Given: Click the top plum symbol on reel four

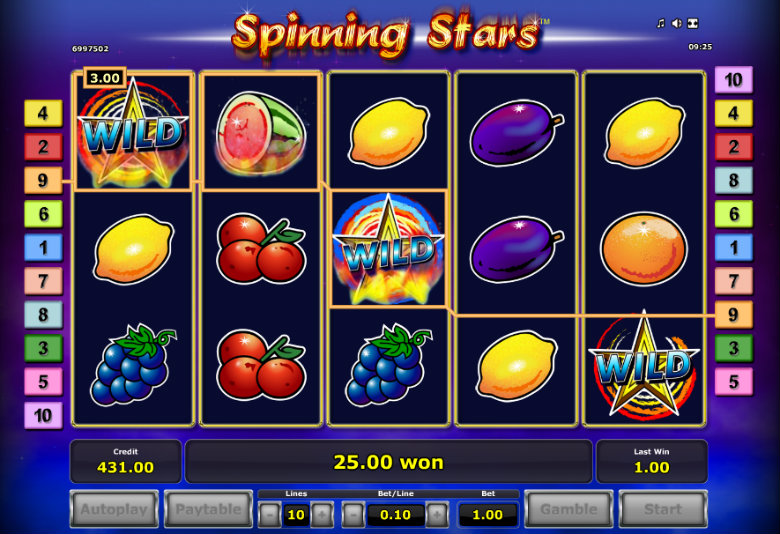Looking at the screenshot, I should pos(516,132).
